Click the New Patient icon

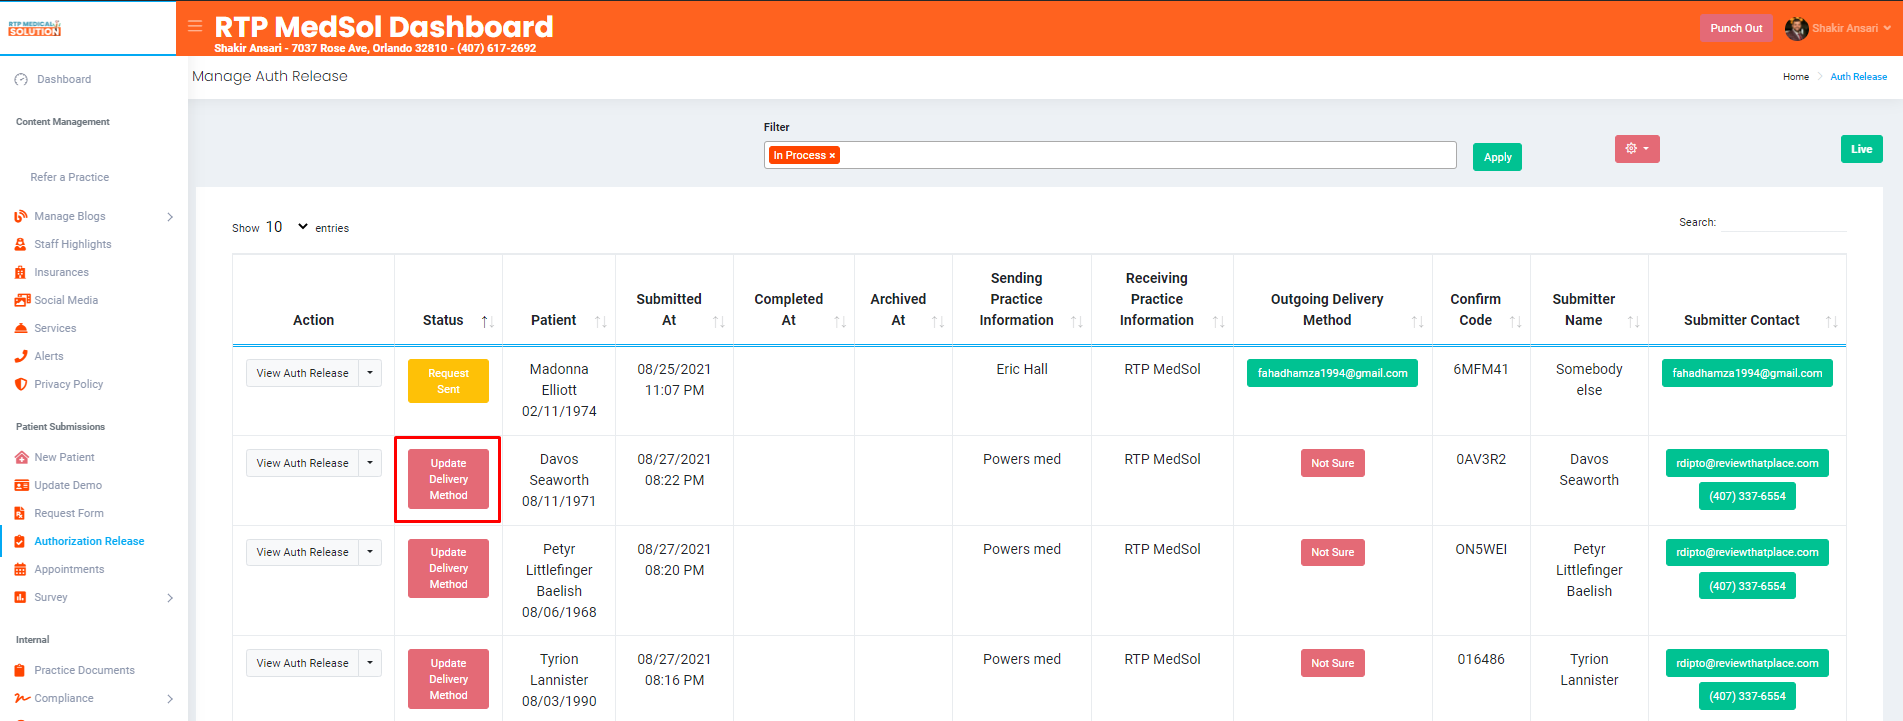22,457
